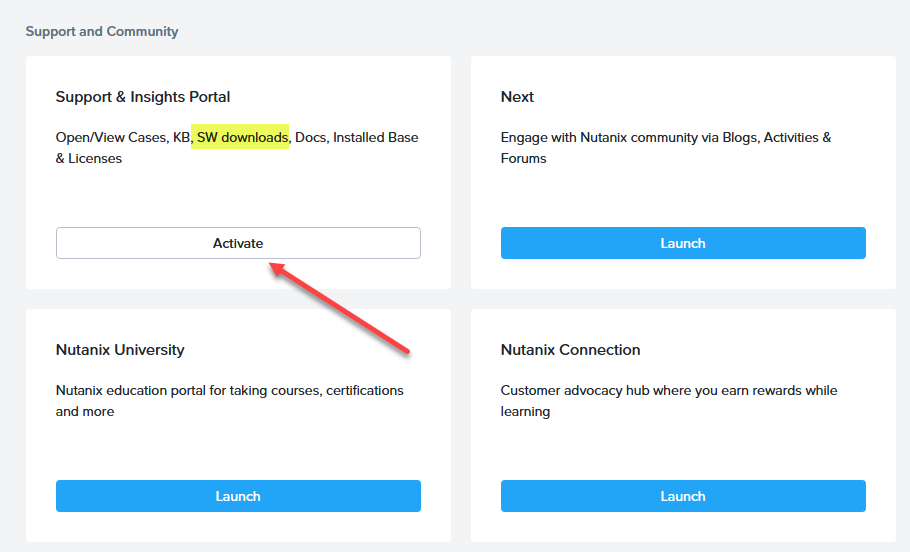
Task: Click the word Forums in Next card
Action: pyautogui.click(x=524, y=158)
